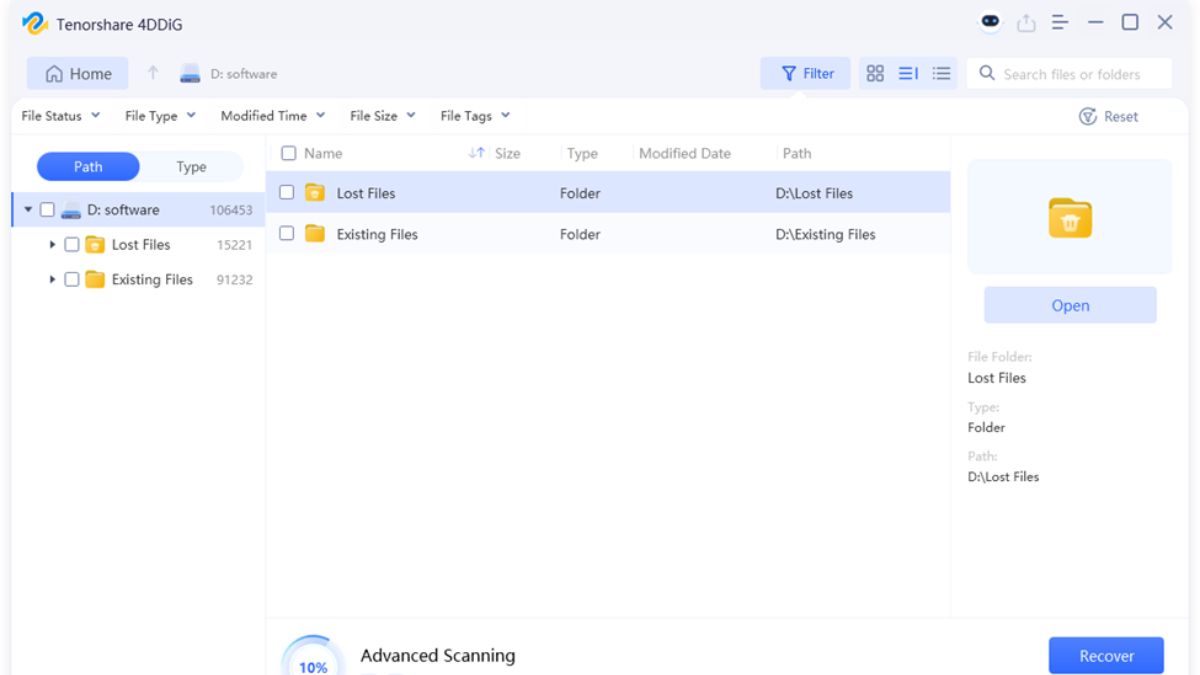
Task: Click the D:\Existing Files path cell
Action: 825,234
